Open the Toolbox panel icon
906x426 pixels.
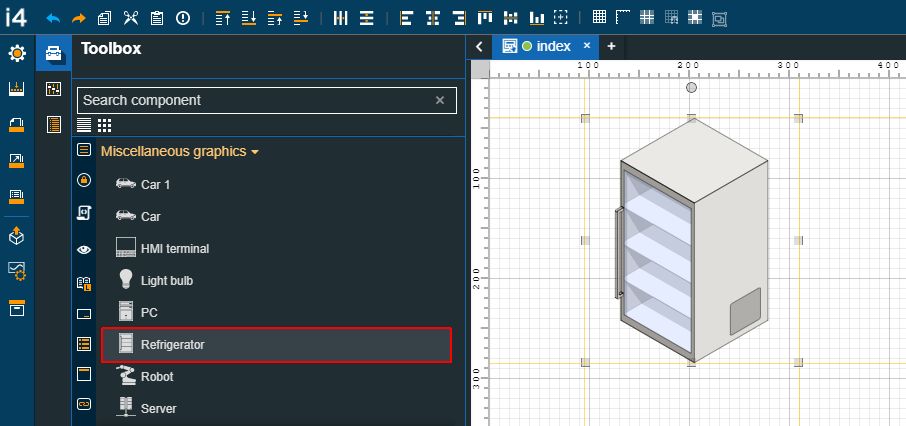pyautogui.click(x=54, y=54)
